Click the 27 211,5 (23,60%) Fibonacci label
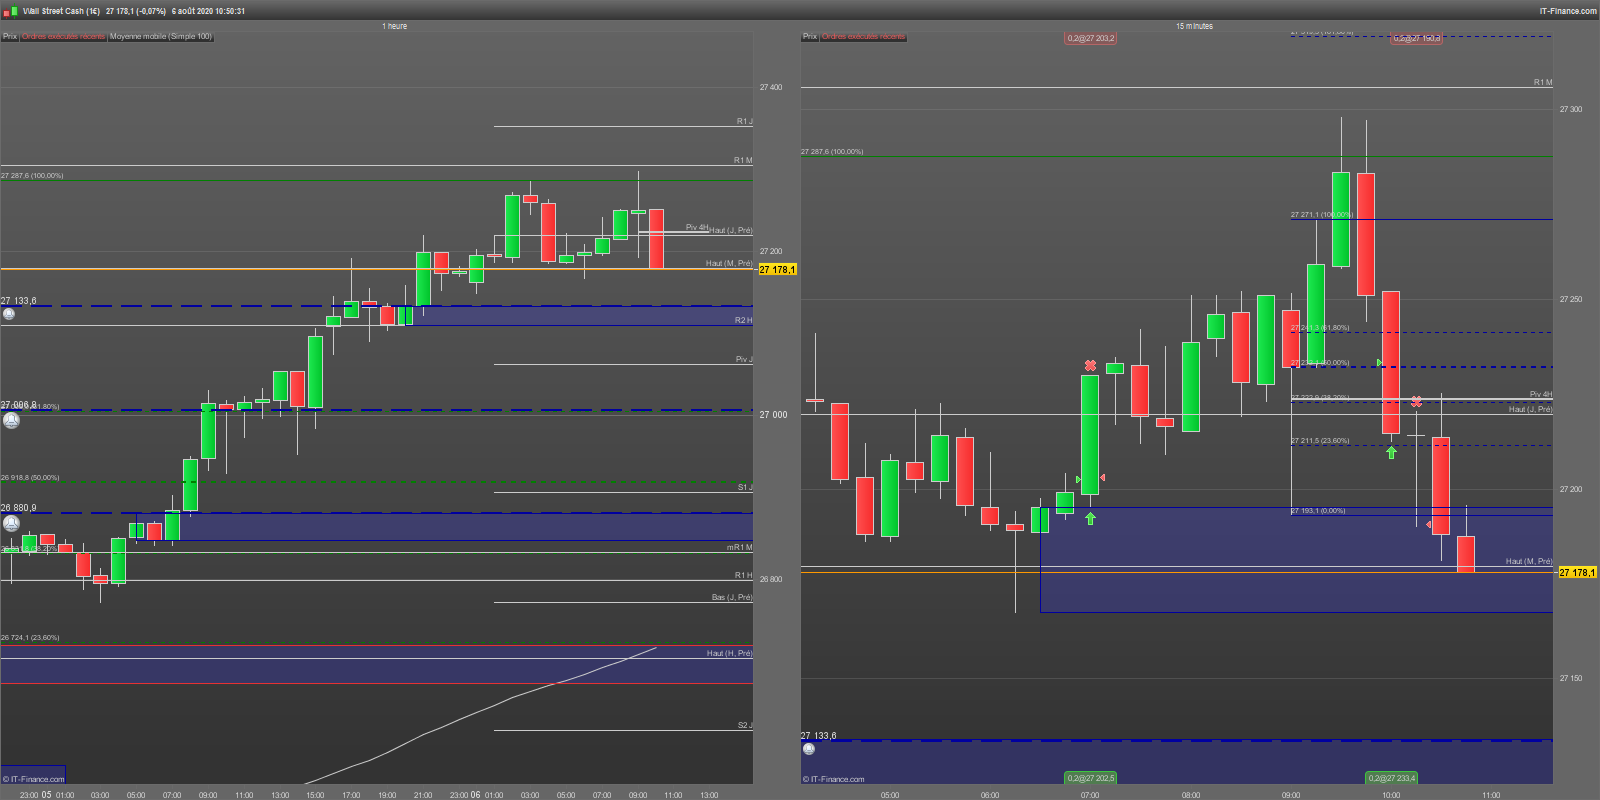 tap(1320, 440)
